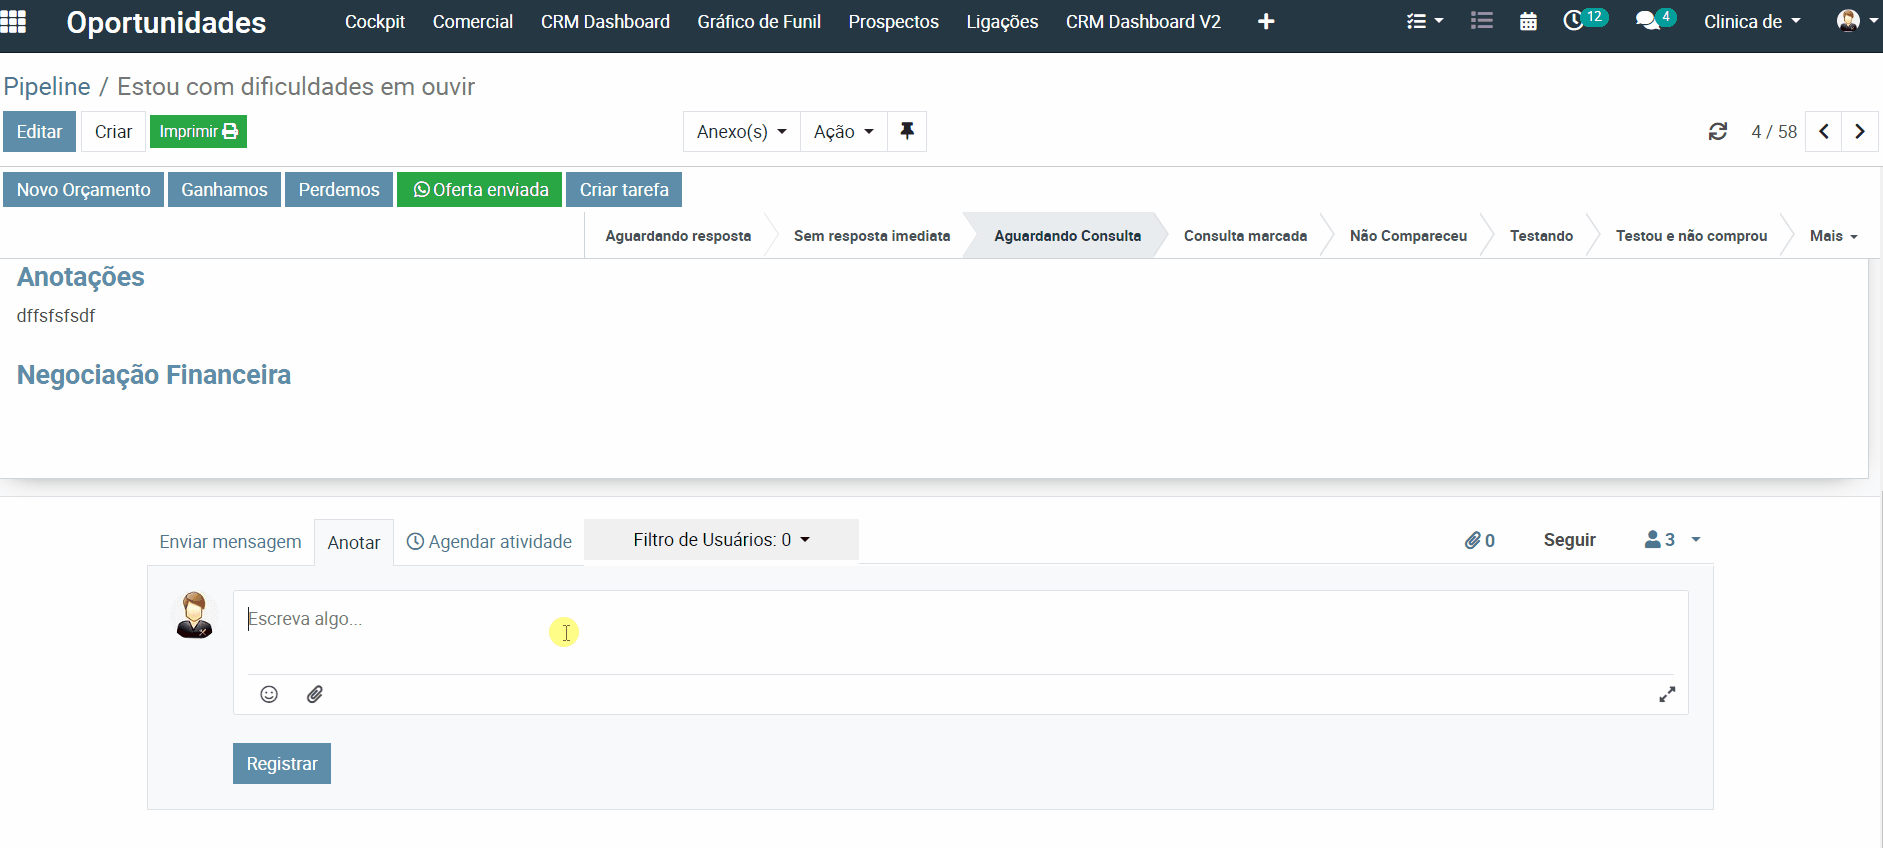Image resolution: width=1883 pixels, height=848 pixels.
Task: Switch to Enviar mensagem tab
Action: [230, 542]
